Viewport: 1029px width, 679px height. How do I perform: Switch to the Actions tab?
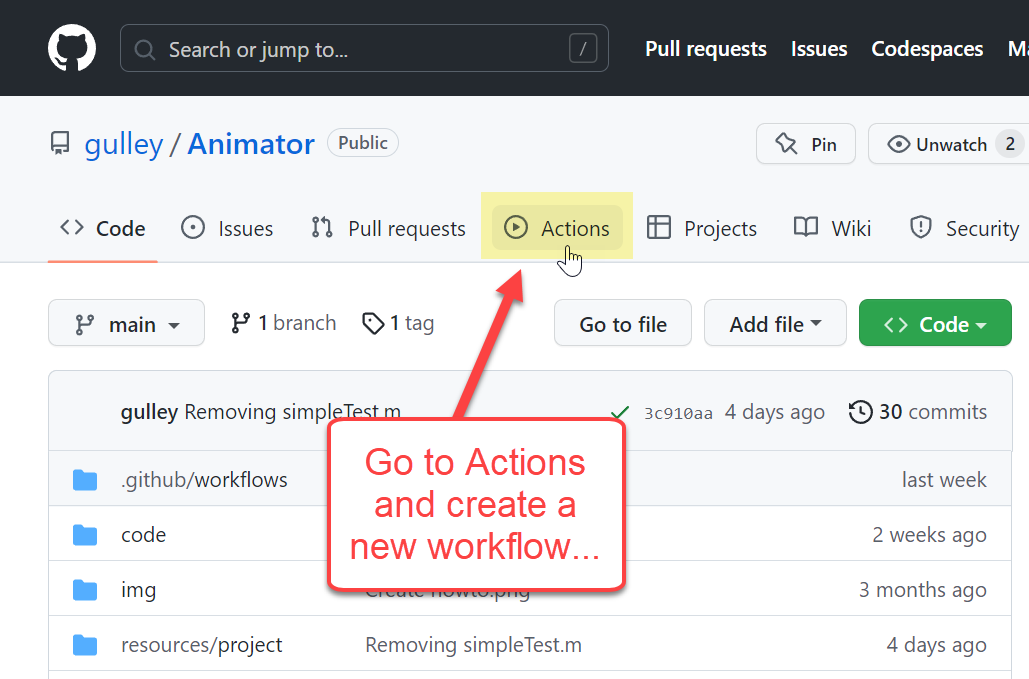click(x=557, y=228)
